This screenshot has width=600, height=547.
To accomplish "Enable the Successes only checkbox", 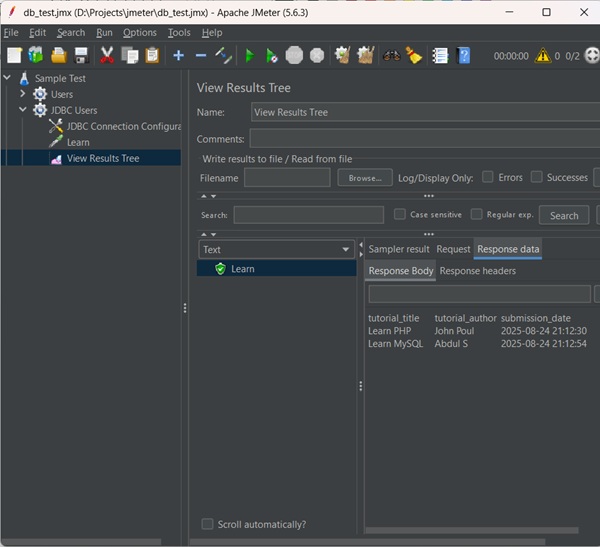I will click(536, 177).
